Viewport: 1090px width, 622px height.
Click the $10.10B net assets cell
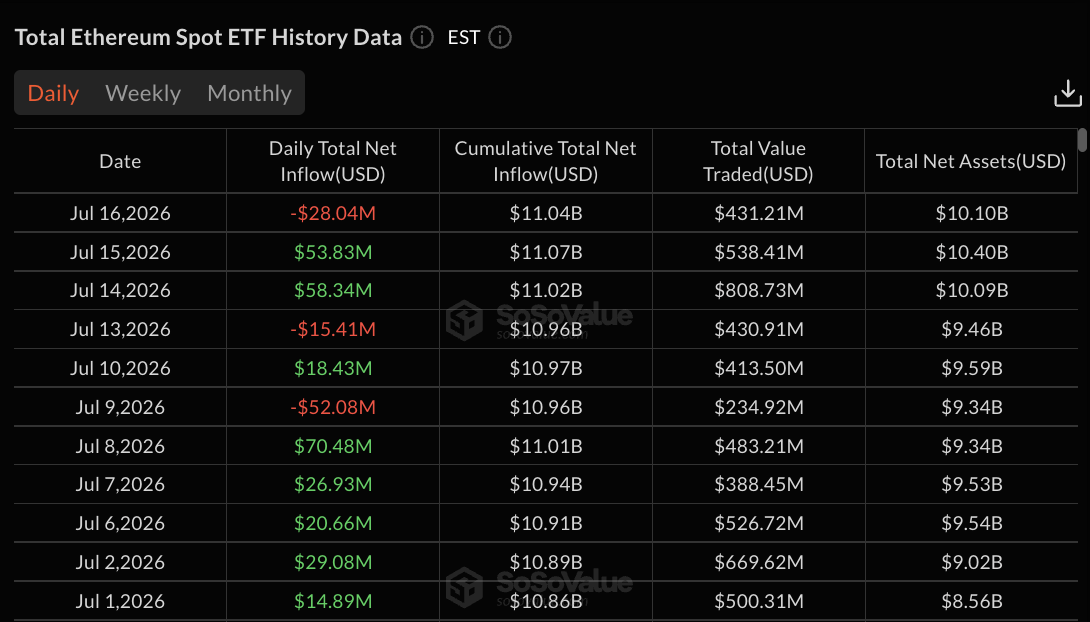click(x=971, y=213)
